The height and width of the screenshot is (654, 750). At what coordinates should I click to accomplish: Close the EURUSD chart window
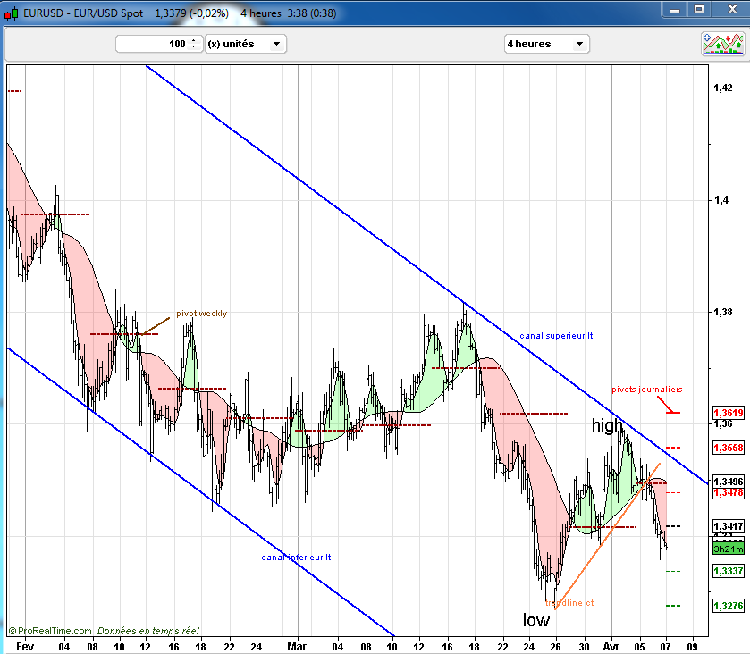click(732, 10)
